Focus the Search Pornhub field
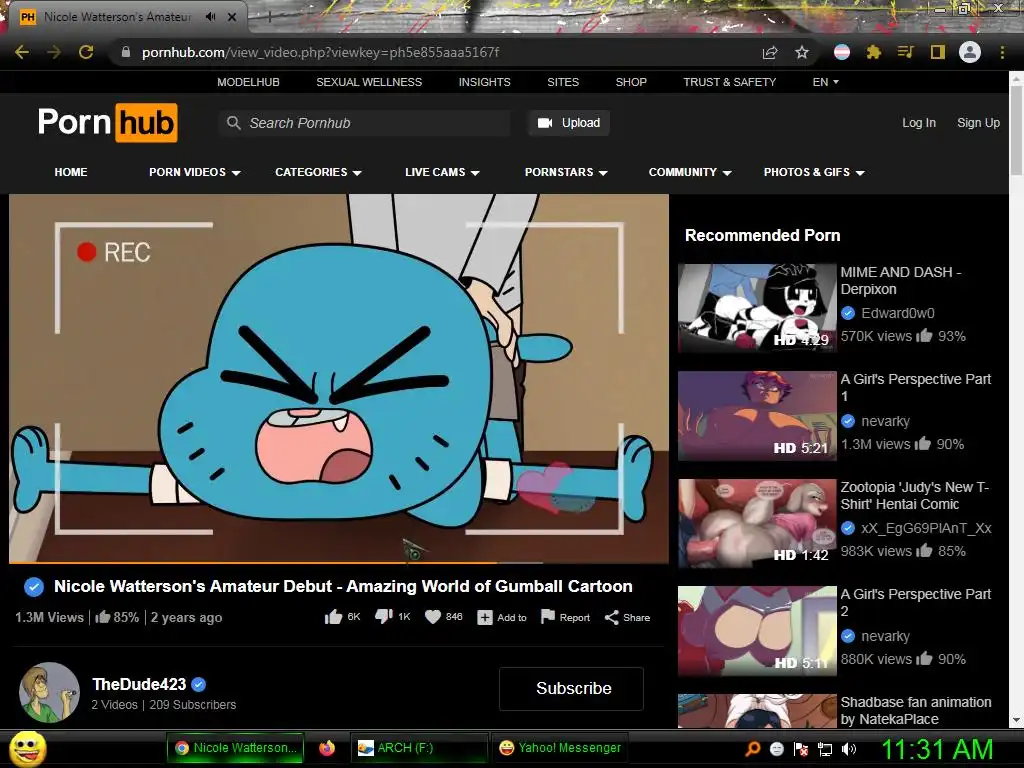 pos(364,123)
